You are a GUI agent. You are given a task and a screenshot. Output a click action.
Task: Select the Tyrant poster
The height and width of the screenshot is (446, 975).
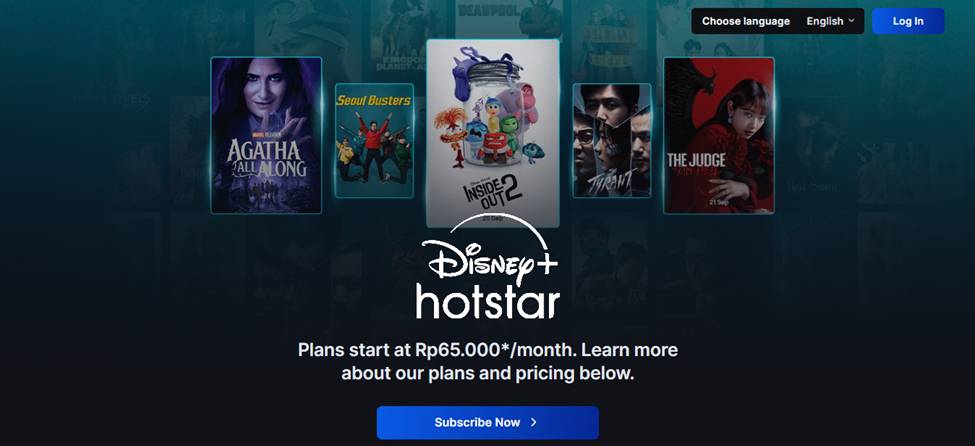[x=612, y=141]
